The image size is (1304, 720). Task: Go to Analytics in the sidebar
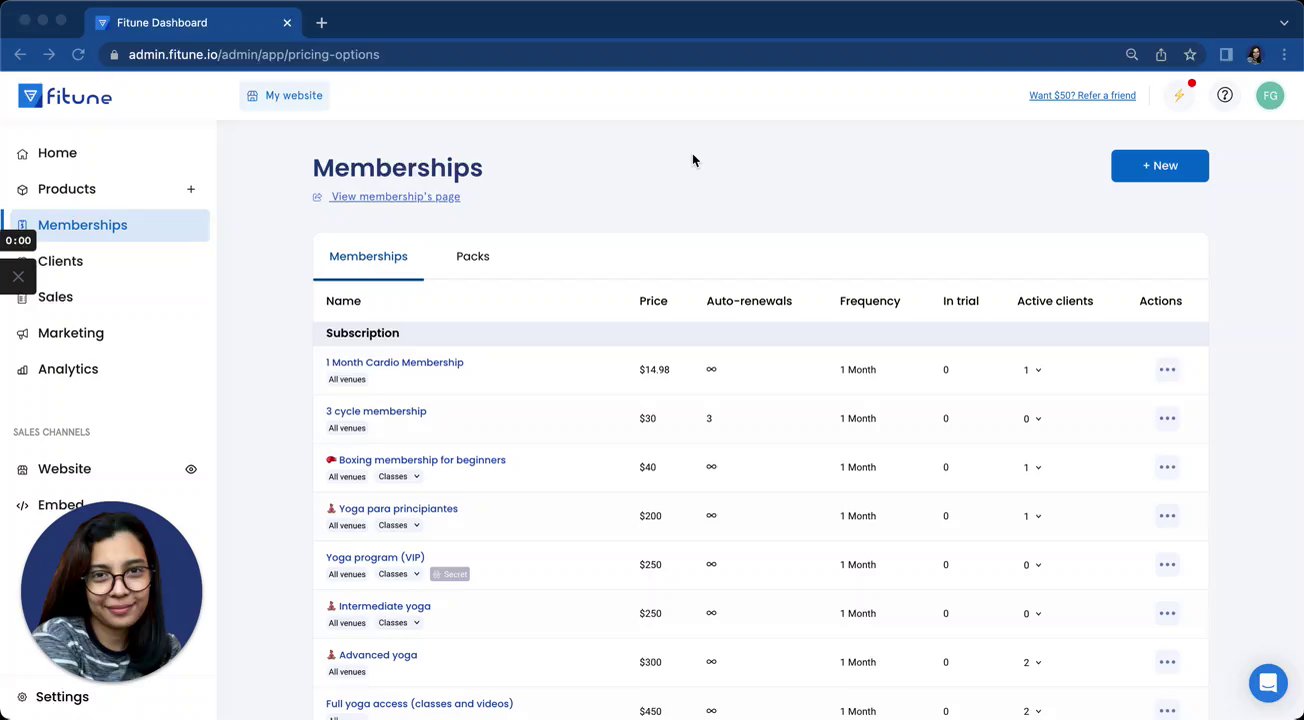68,369
